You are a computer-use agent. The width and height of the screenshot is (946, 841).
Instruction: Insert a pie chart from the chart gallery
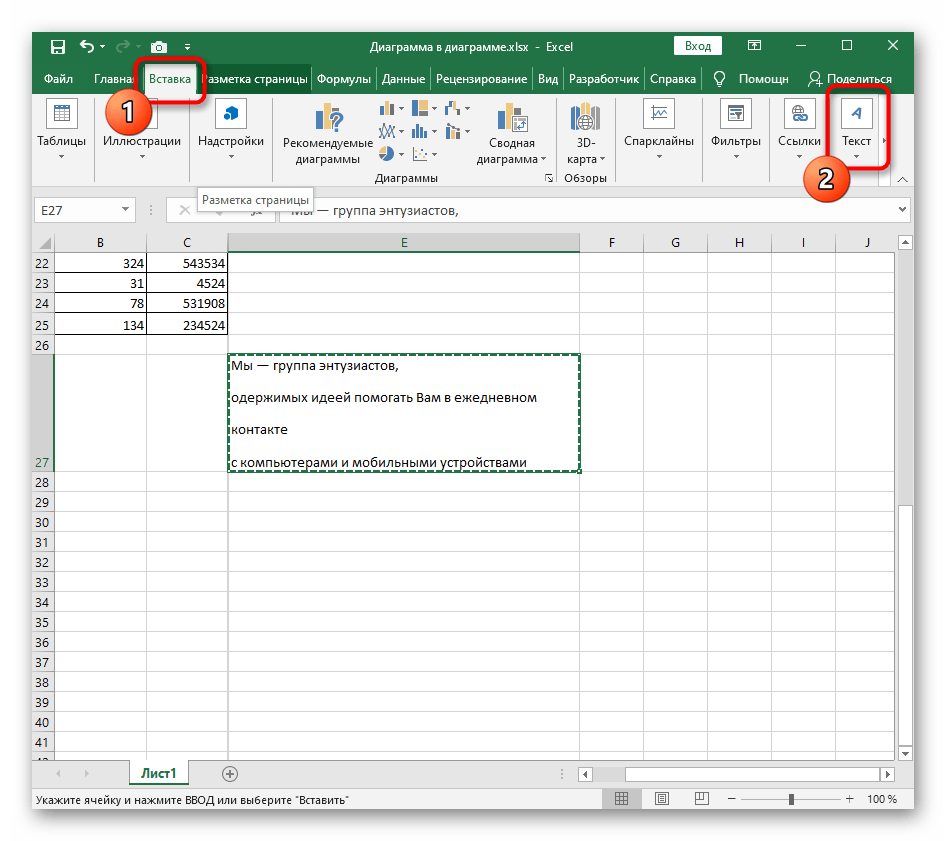(x=387, y=154)
